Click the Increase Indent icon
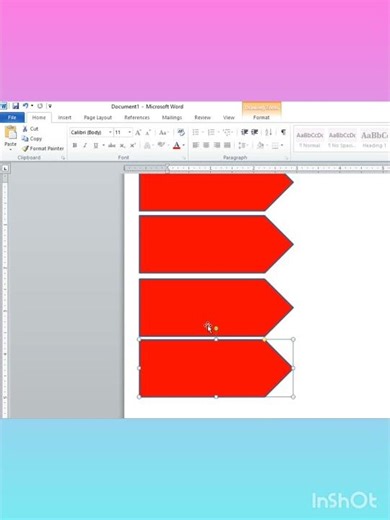Image resolution: width=390 pixels, height=520 pixels. click(x=255, y=132)
